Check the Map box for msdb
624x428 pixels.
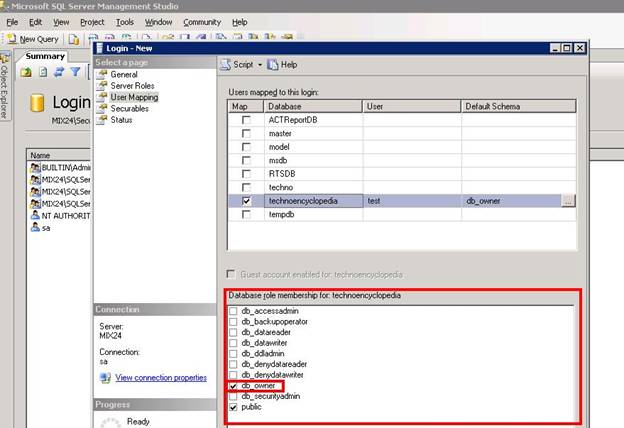[x=246, y=160]
